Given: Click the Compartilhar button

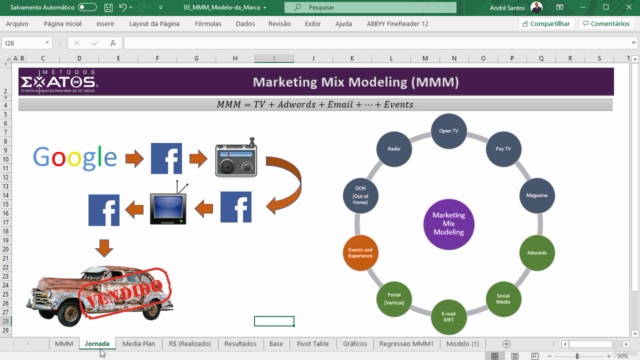Looking at the screenshot, I should click(x=546, y=24).
